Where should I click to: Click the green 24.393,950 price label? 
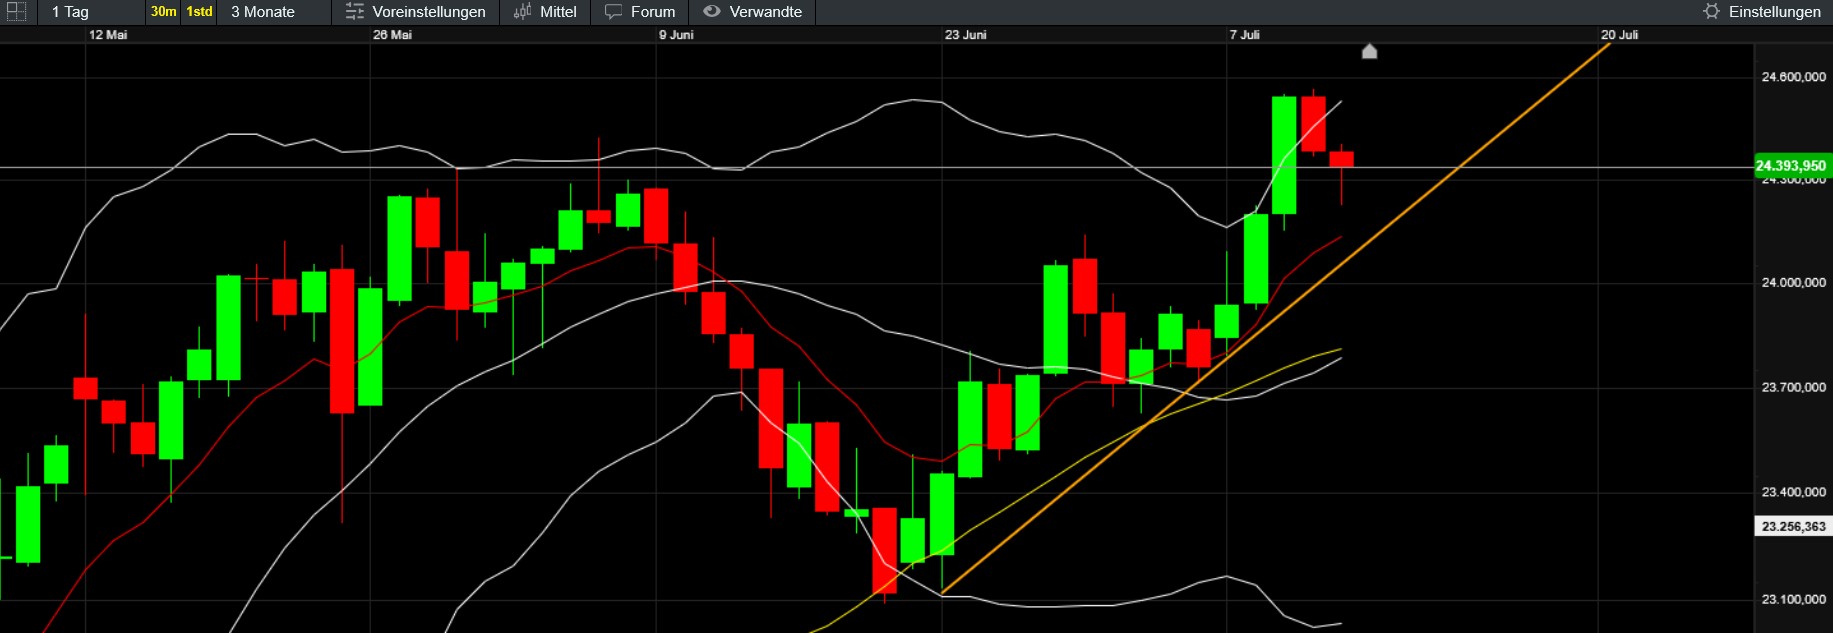tap(1793, 166)
